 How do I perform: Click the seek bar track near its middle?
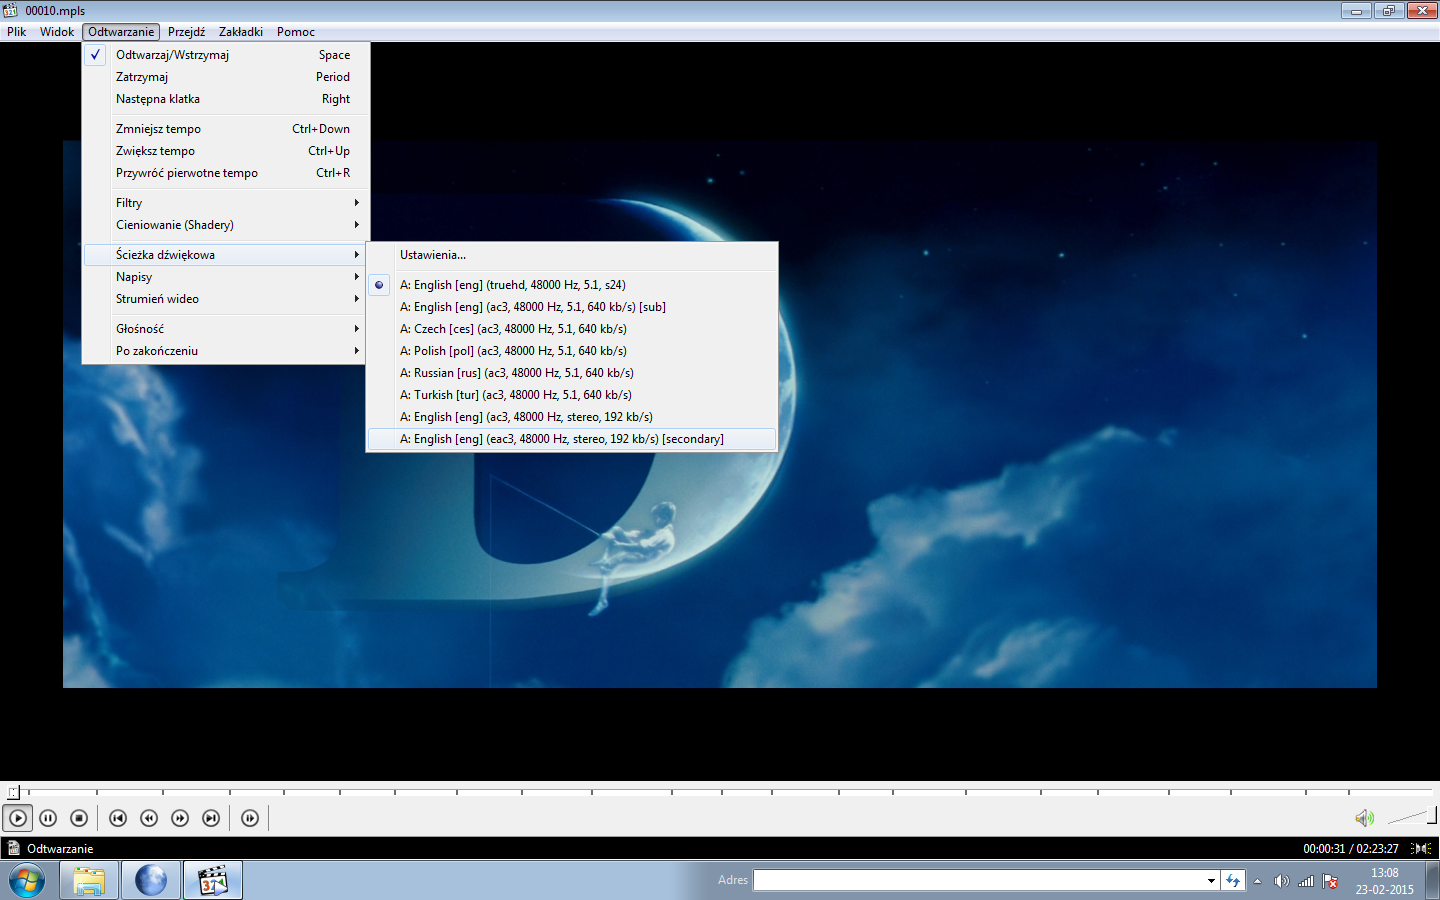[x=720, y=792]
